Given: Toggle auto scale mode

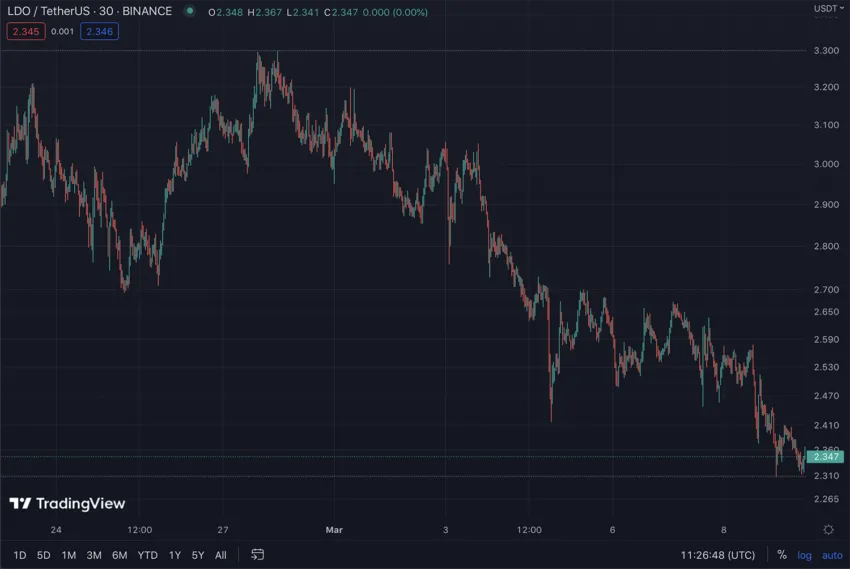Looking at the screenshot, I should point(831,555).
